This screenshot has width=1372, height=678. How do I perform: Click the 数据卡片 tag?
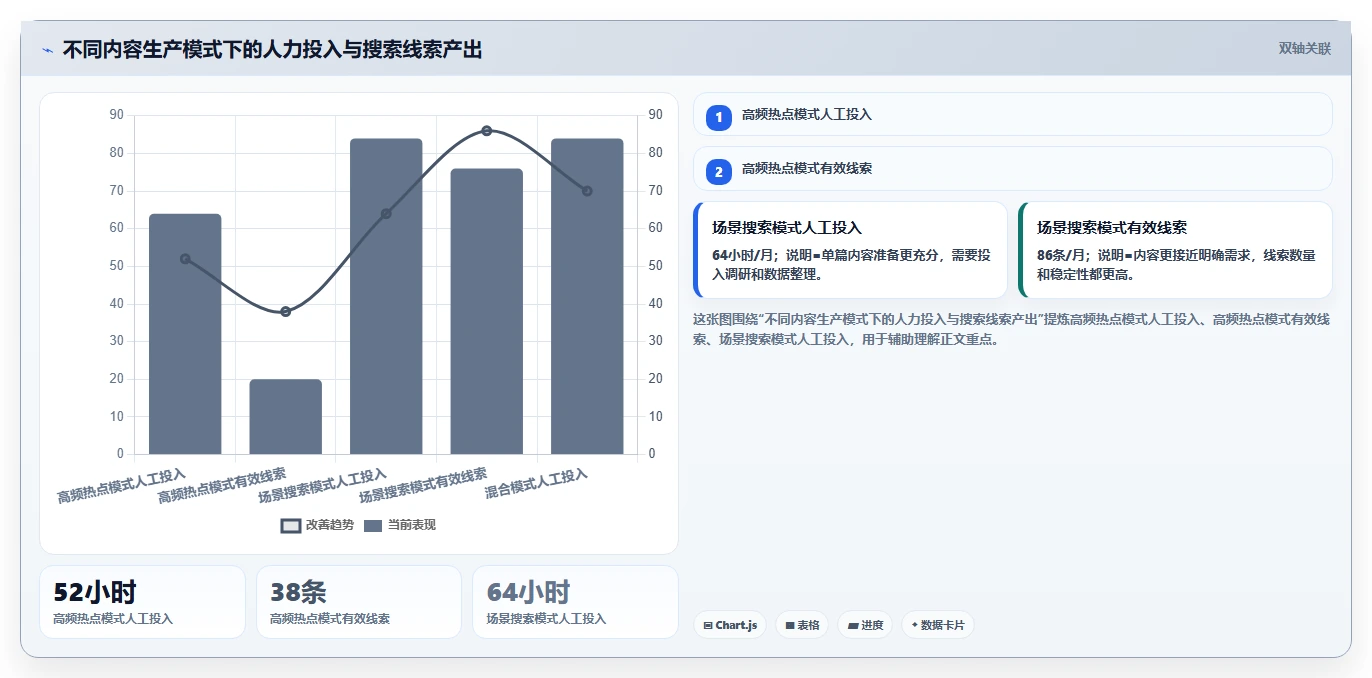(x=937, y=625)
